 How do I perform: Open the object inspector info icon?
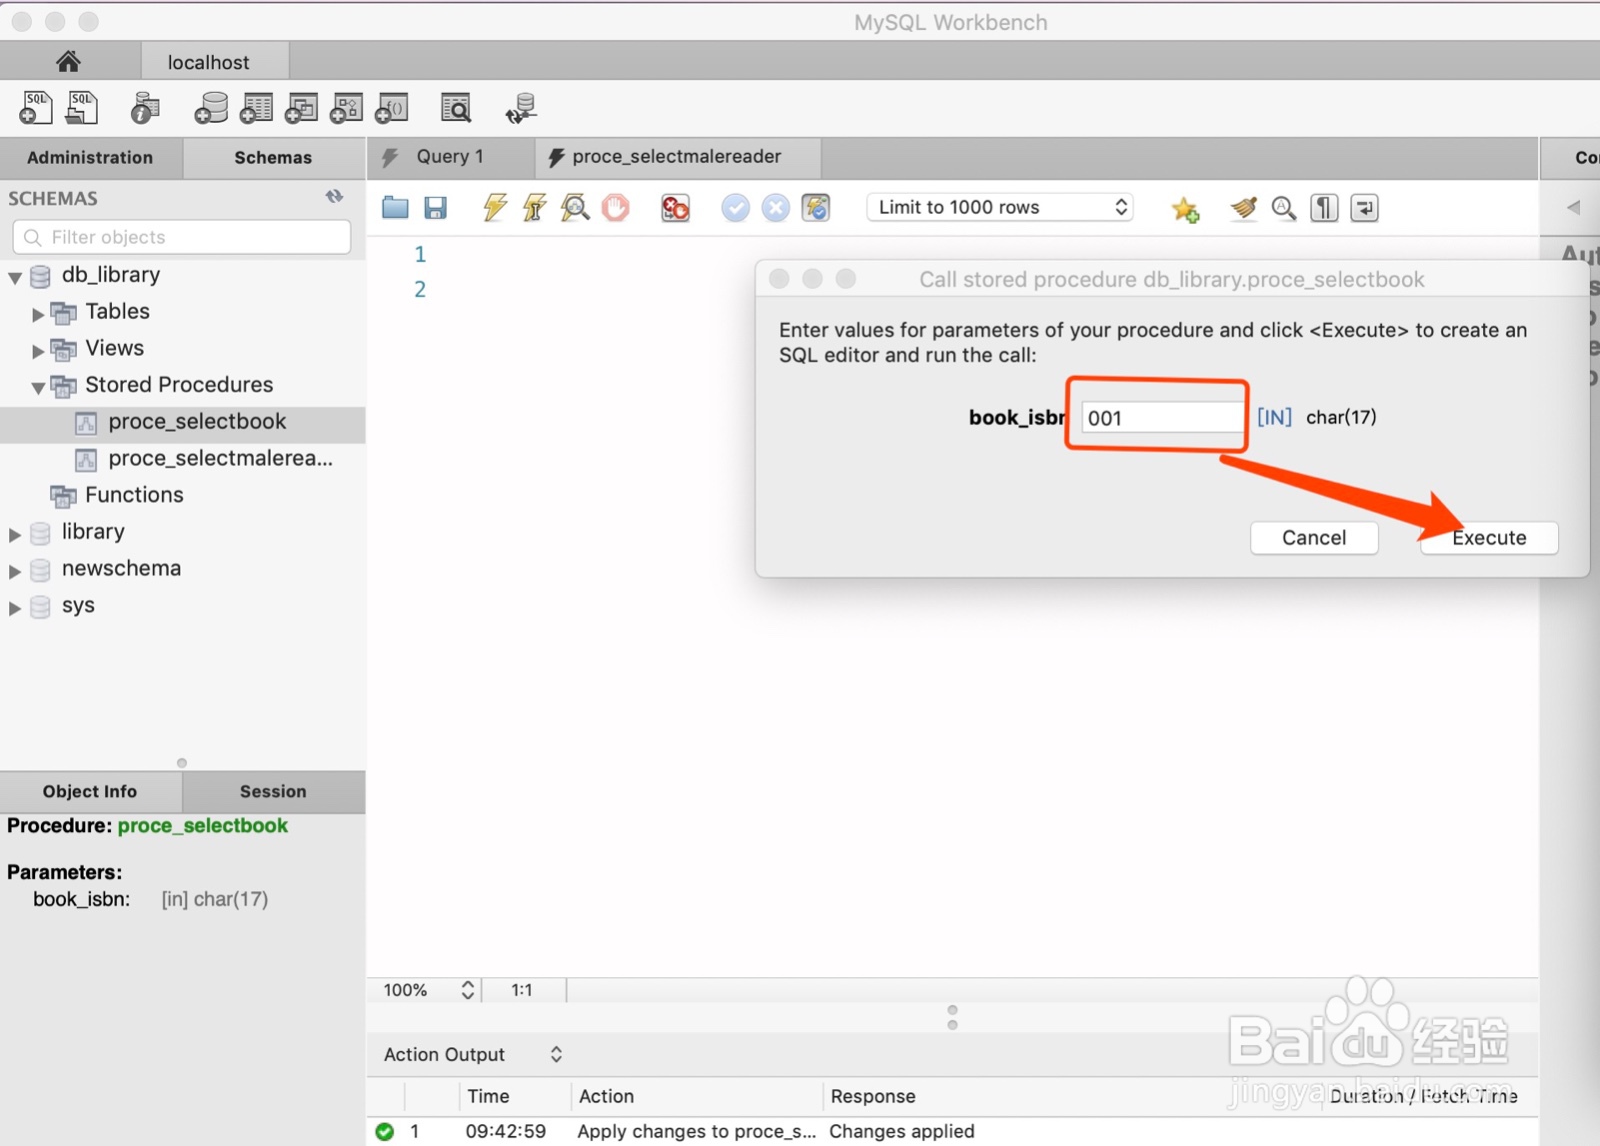145,107
